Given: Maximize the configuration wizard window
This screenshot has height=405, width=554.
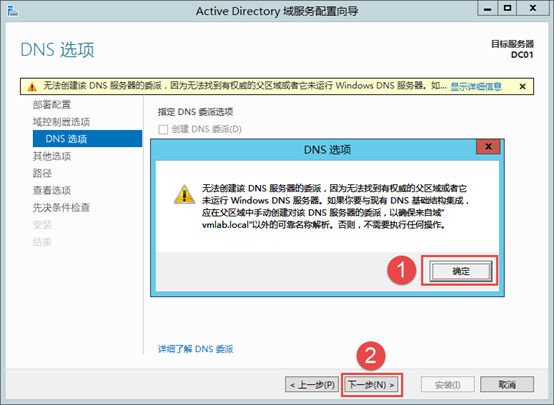Looking at the screenshot, I should pyautogui.click(x=507, y=8).
